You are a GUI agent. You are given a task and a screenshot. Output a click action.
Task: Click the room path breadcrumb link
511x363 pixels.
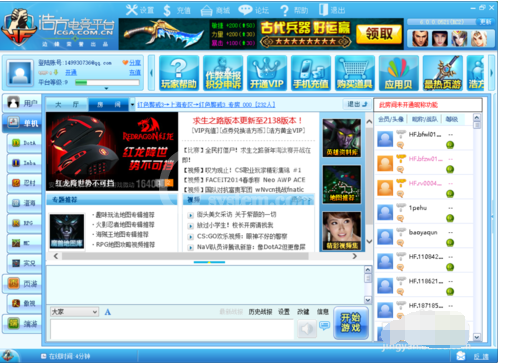click(206, 105)
